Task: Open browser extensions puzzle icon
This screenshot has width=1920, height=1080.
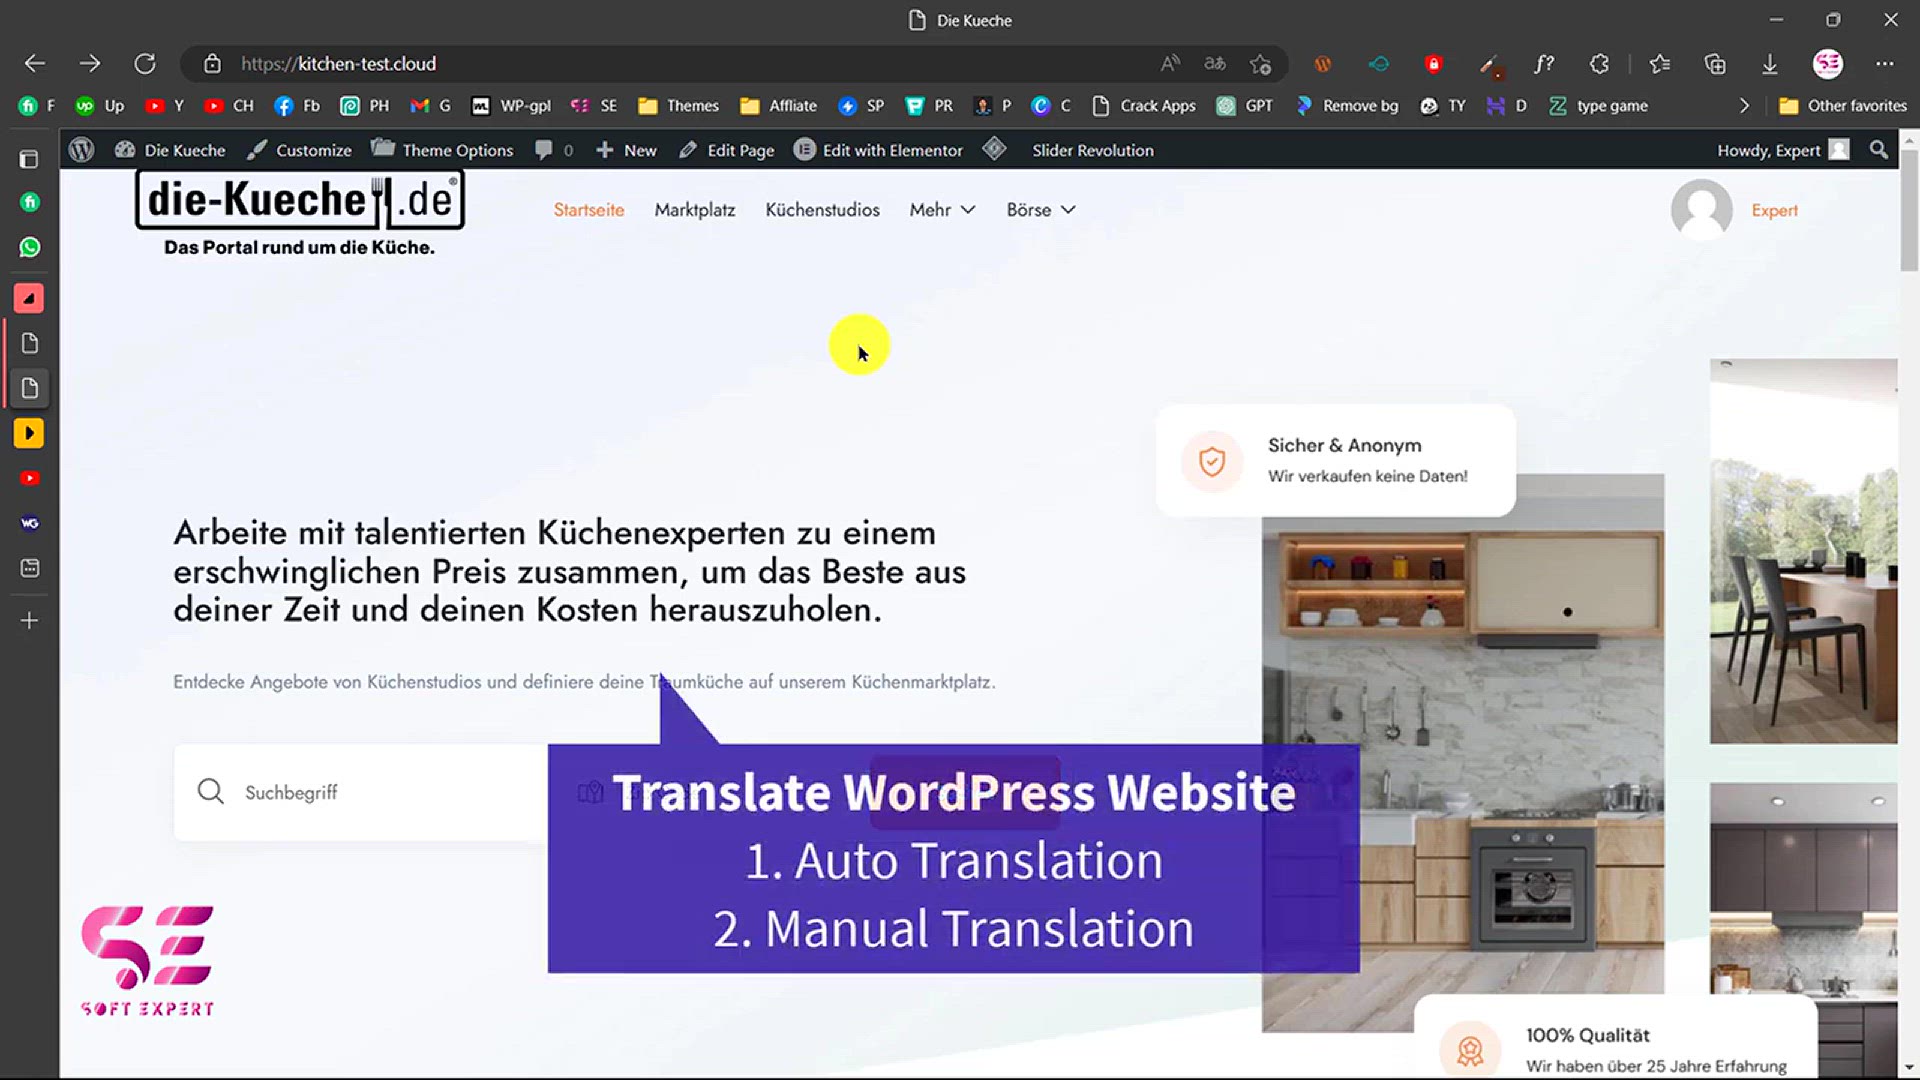Action: [1599, 64]
